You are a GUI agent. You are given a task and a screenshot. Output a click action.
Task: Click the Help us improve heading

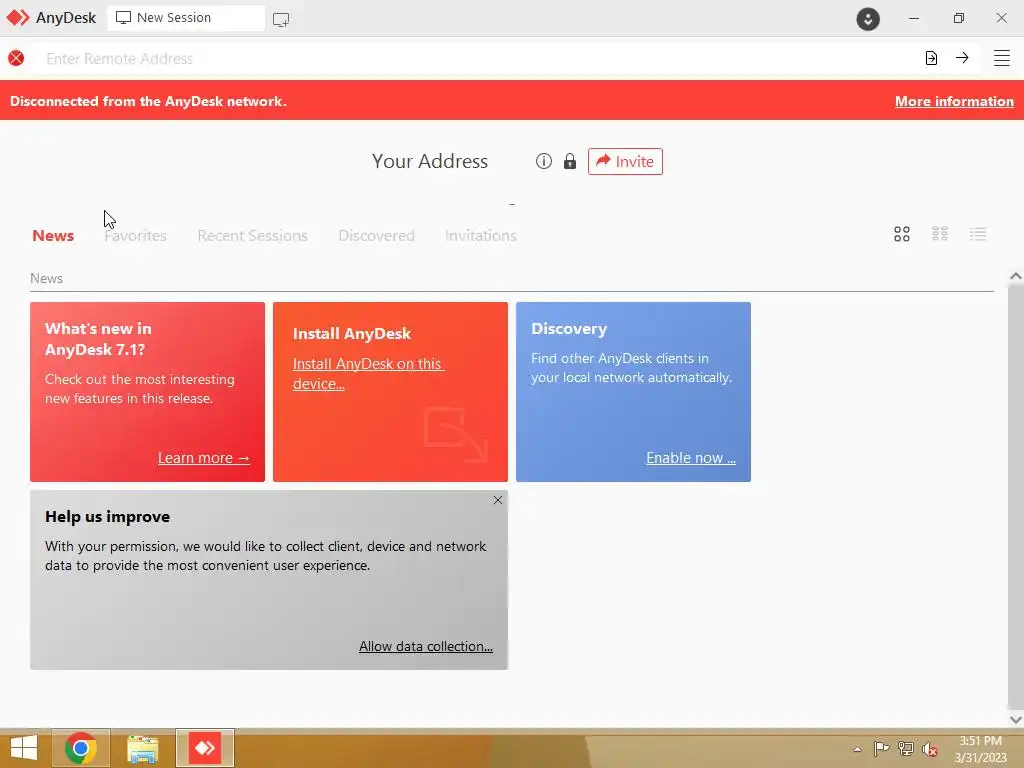pyautogui.click(x=107, y=517)
